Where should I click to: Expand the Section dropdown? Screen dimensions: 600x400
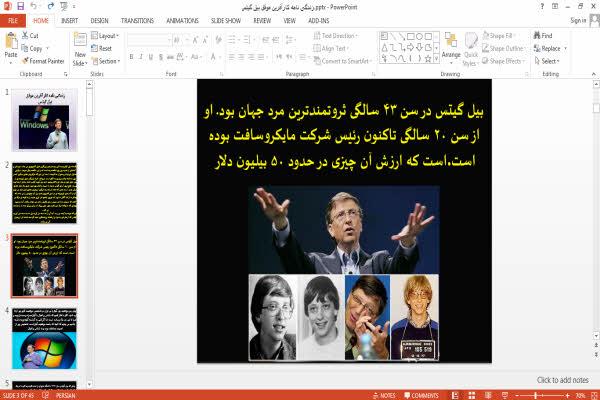point(106,61)
